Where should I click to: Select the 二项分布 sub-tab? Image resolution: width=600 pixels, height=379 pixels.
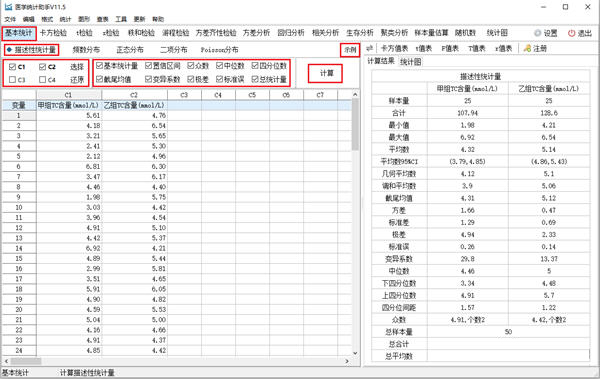pos(174,50)
